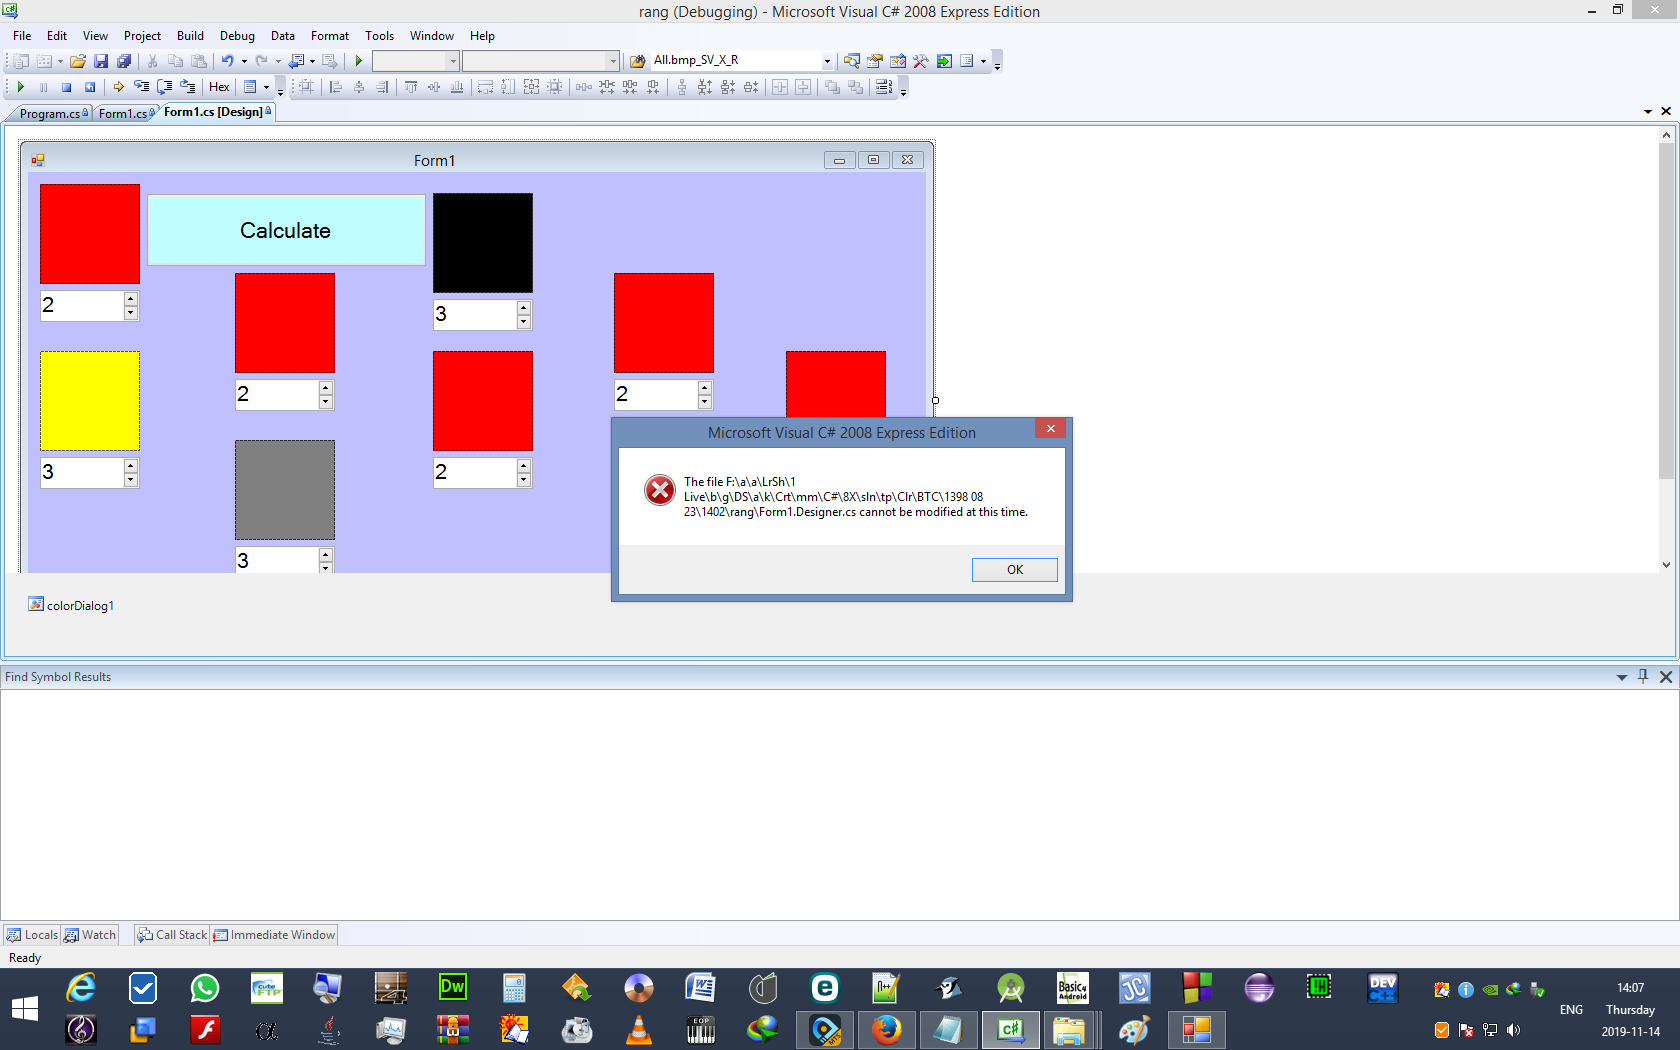Switch to the Form1.cs code tab

pos(125,113)
